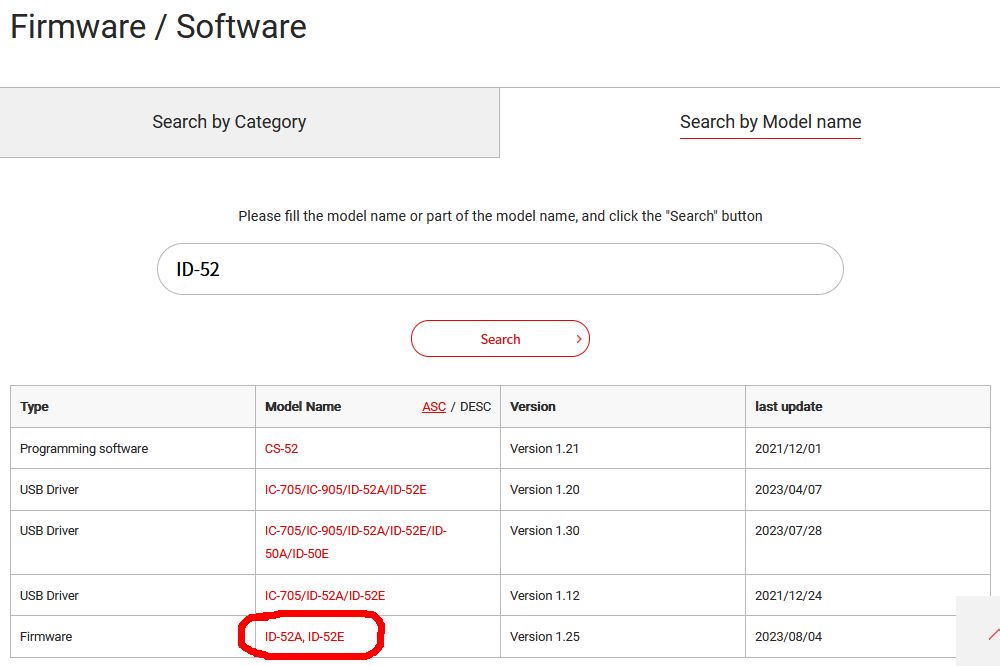Open the ID-52A, ID-52E firmware link
This screenshot has width=1000, height=666.
click(x=304, y=637)
